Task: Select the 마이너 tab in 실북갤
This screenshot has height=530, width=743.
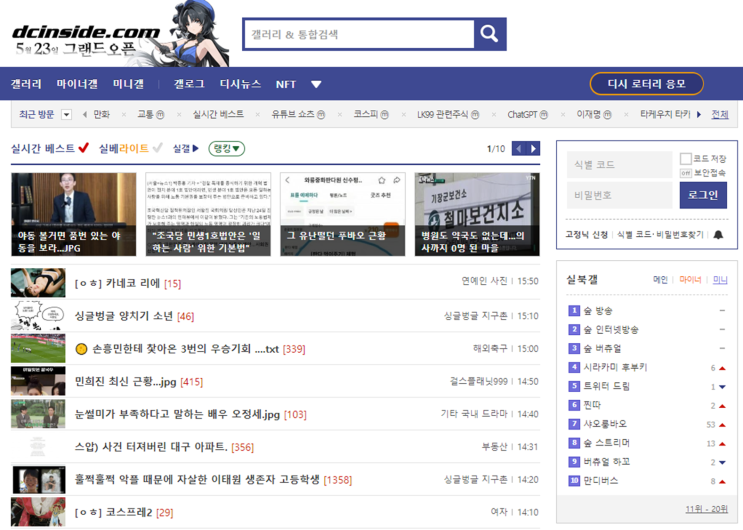Action: tap(690, 280)
